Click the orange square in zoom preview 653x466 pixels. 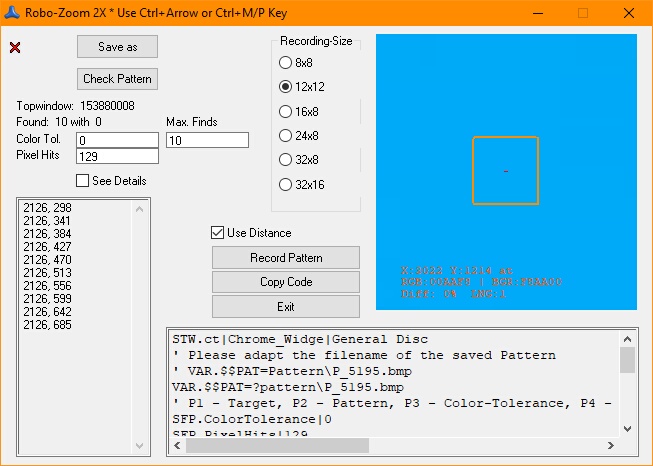coord(505,170)
